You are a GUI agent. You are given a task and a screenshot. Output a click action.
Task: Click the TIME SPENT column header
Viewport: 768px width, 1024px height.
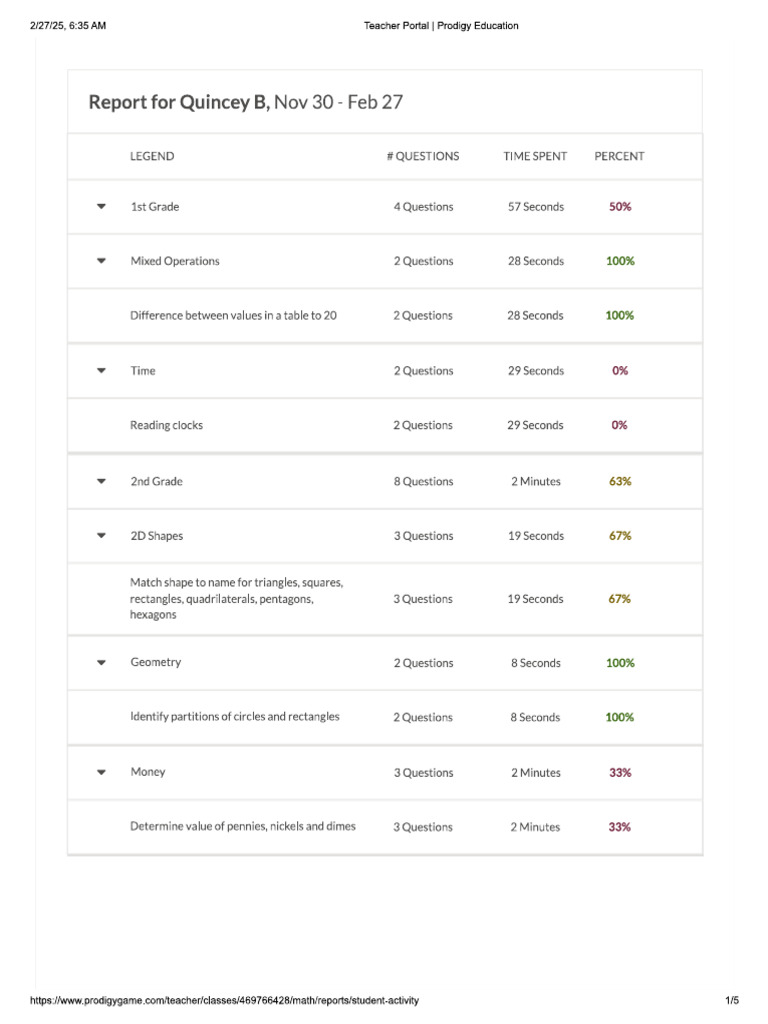(x=535, y=156)
